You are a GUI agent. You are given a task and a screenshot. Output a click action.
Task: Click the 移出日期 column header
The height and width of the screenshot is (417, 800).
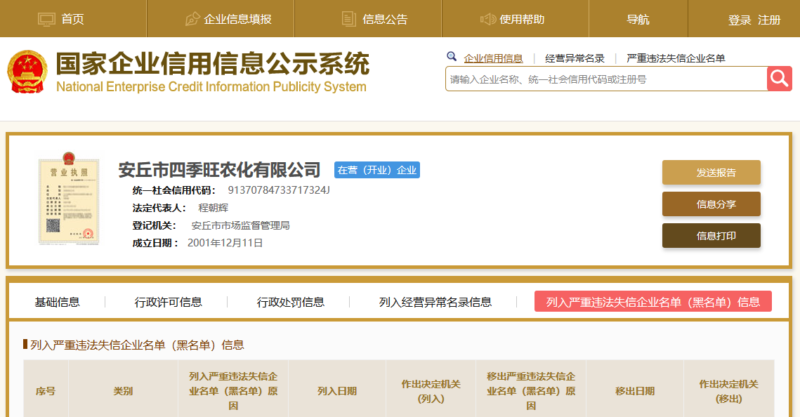click(x=635, y=391)
